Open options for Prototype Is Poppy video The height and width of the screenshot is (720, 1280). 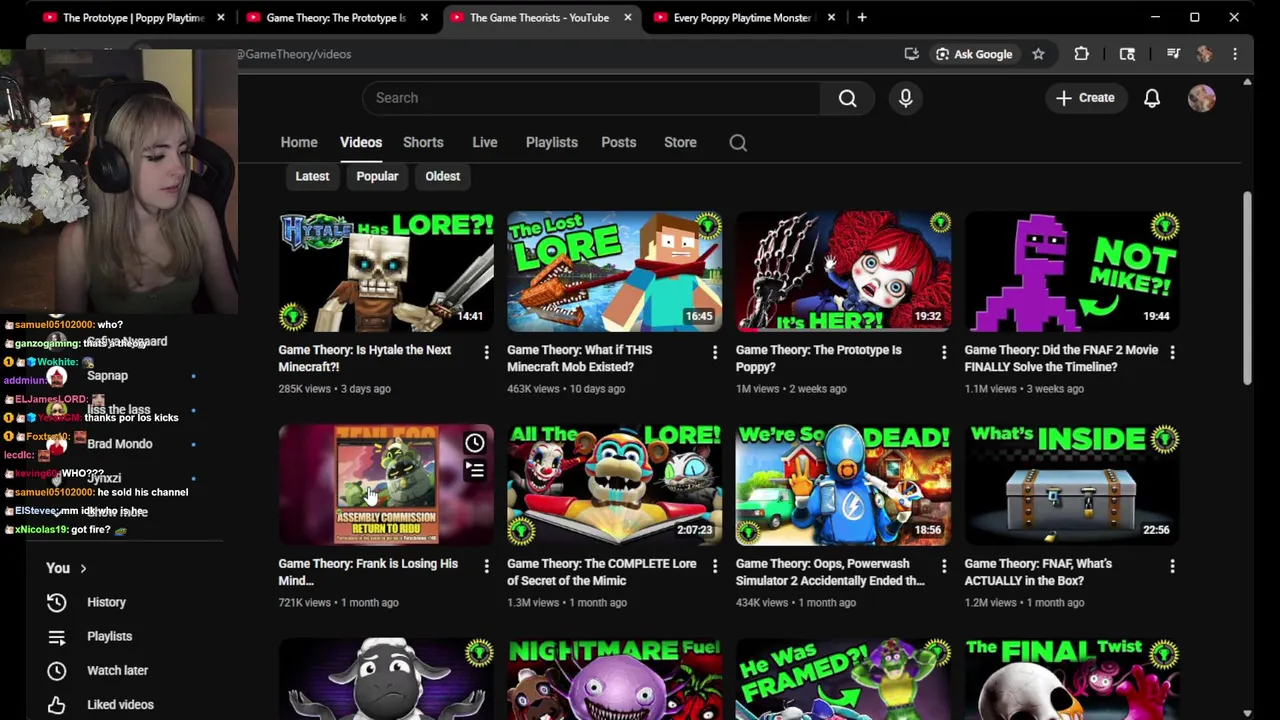click(943, 352)
